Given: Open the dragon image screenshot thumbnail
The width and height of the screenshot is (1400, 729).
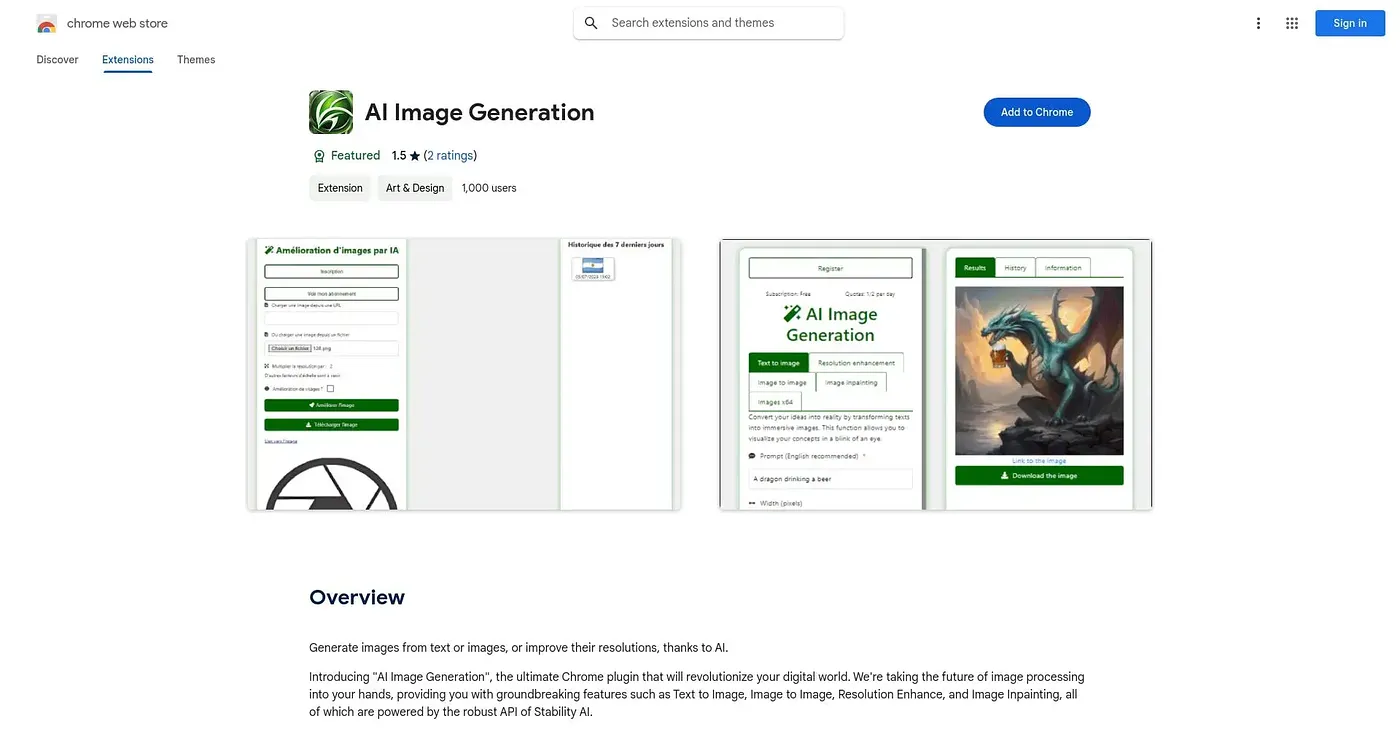Looking at the screenshot, I should [936, 374].
